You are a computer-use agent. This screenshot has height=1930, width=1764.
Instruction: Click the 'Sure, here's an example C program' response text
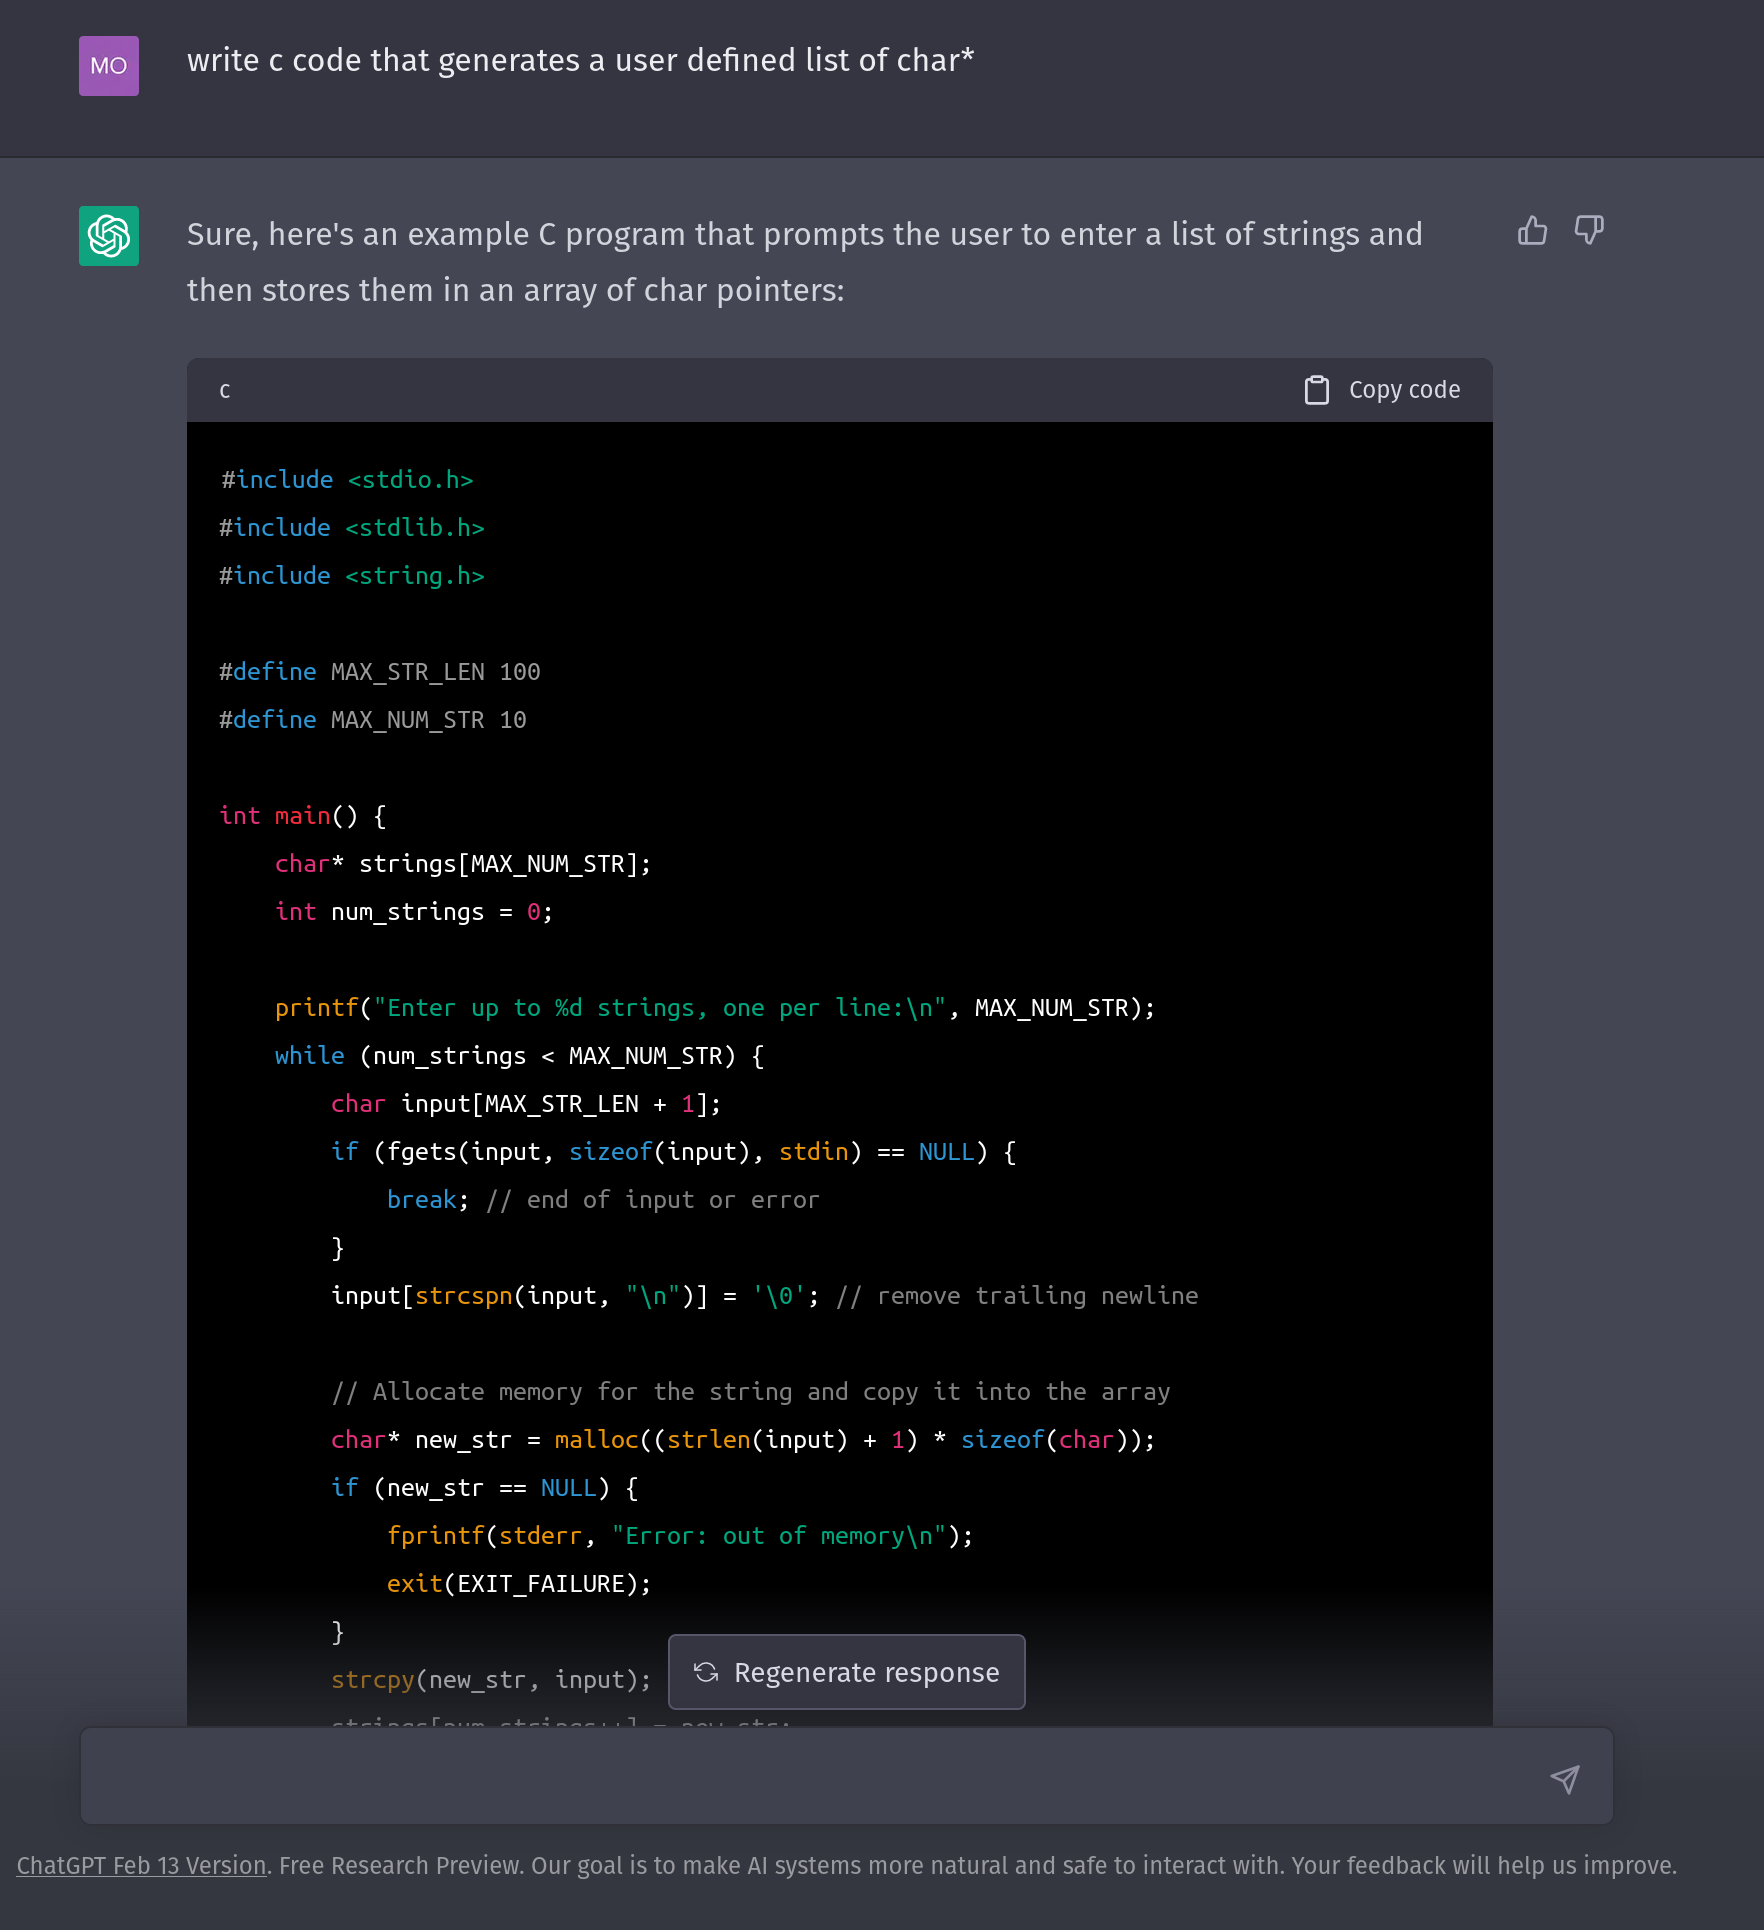pos(805,262)
